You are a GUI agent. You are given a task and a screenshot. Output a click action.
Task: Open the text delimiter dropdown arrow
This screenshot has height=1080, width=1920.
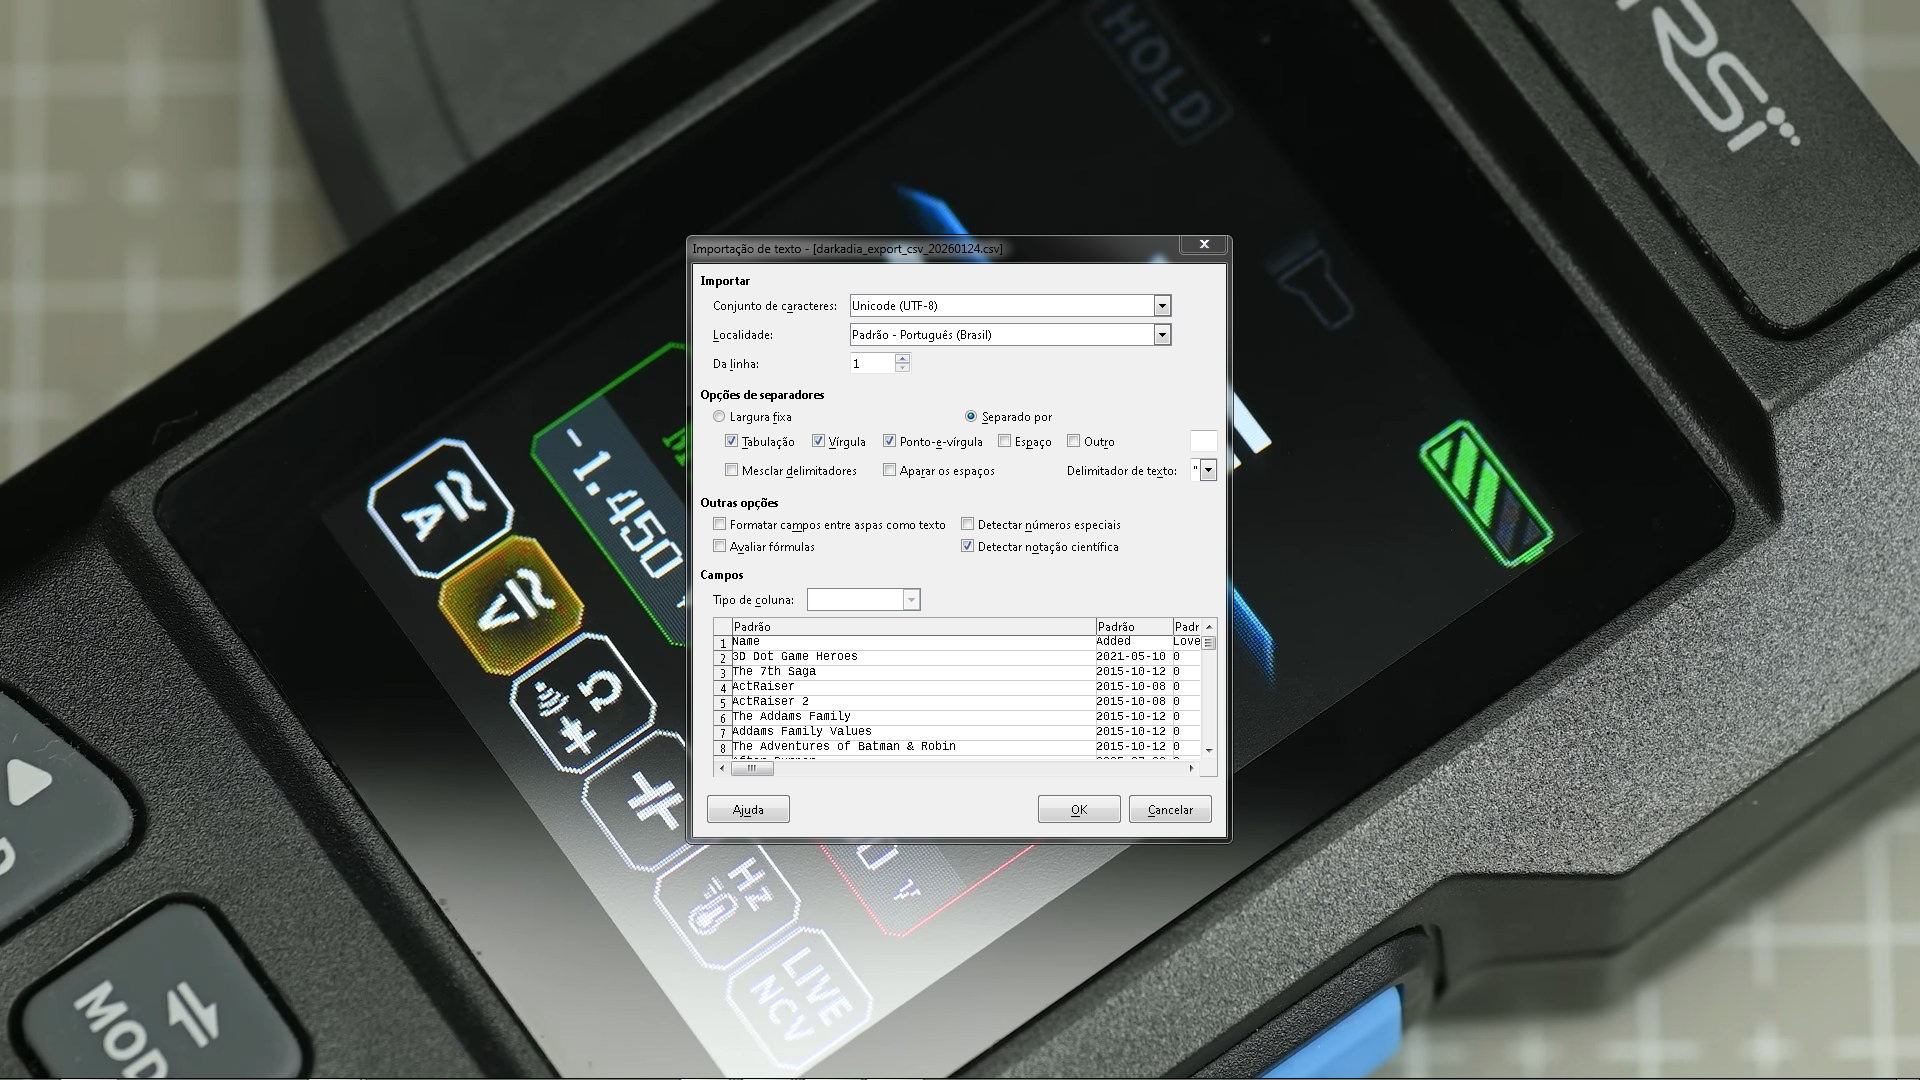pyautogui.click(x=1208, y=470)
